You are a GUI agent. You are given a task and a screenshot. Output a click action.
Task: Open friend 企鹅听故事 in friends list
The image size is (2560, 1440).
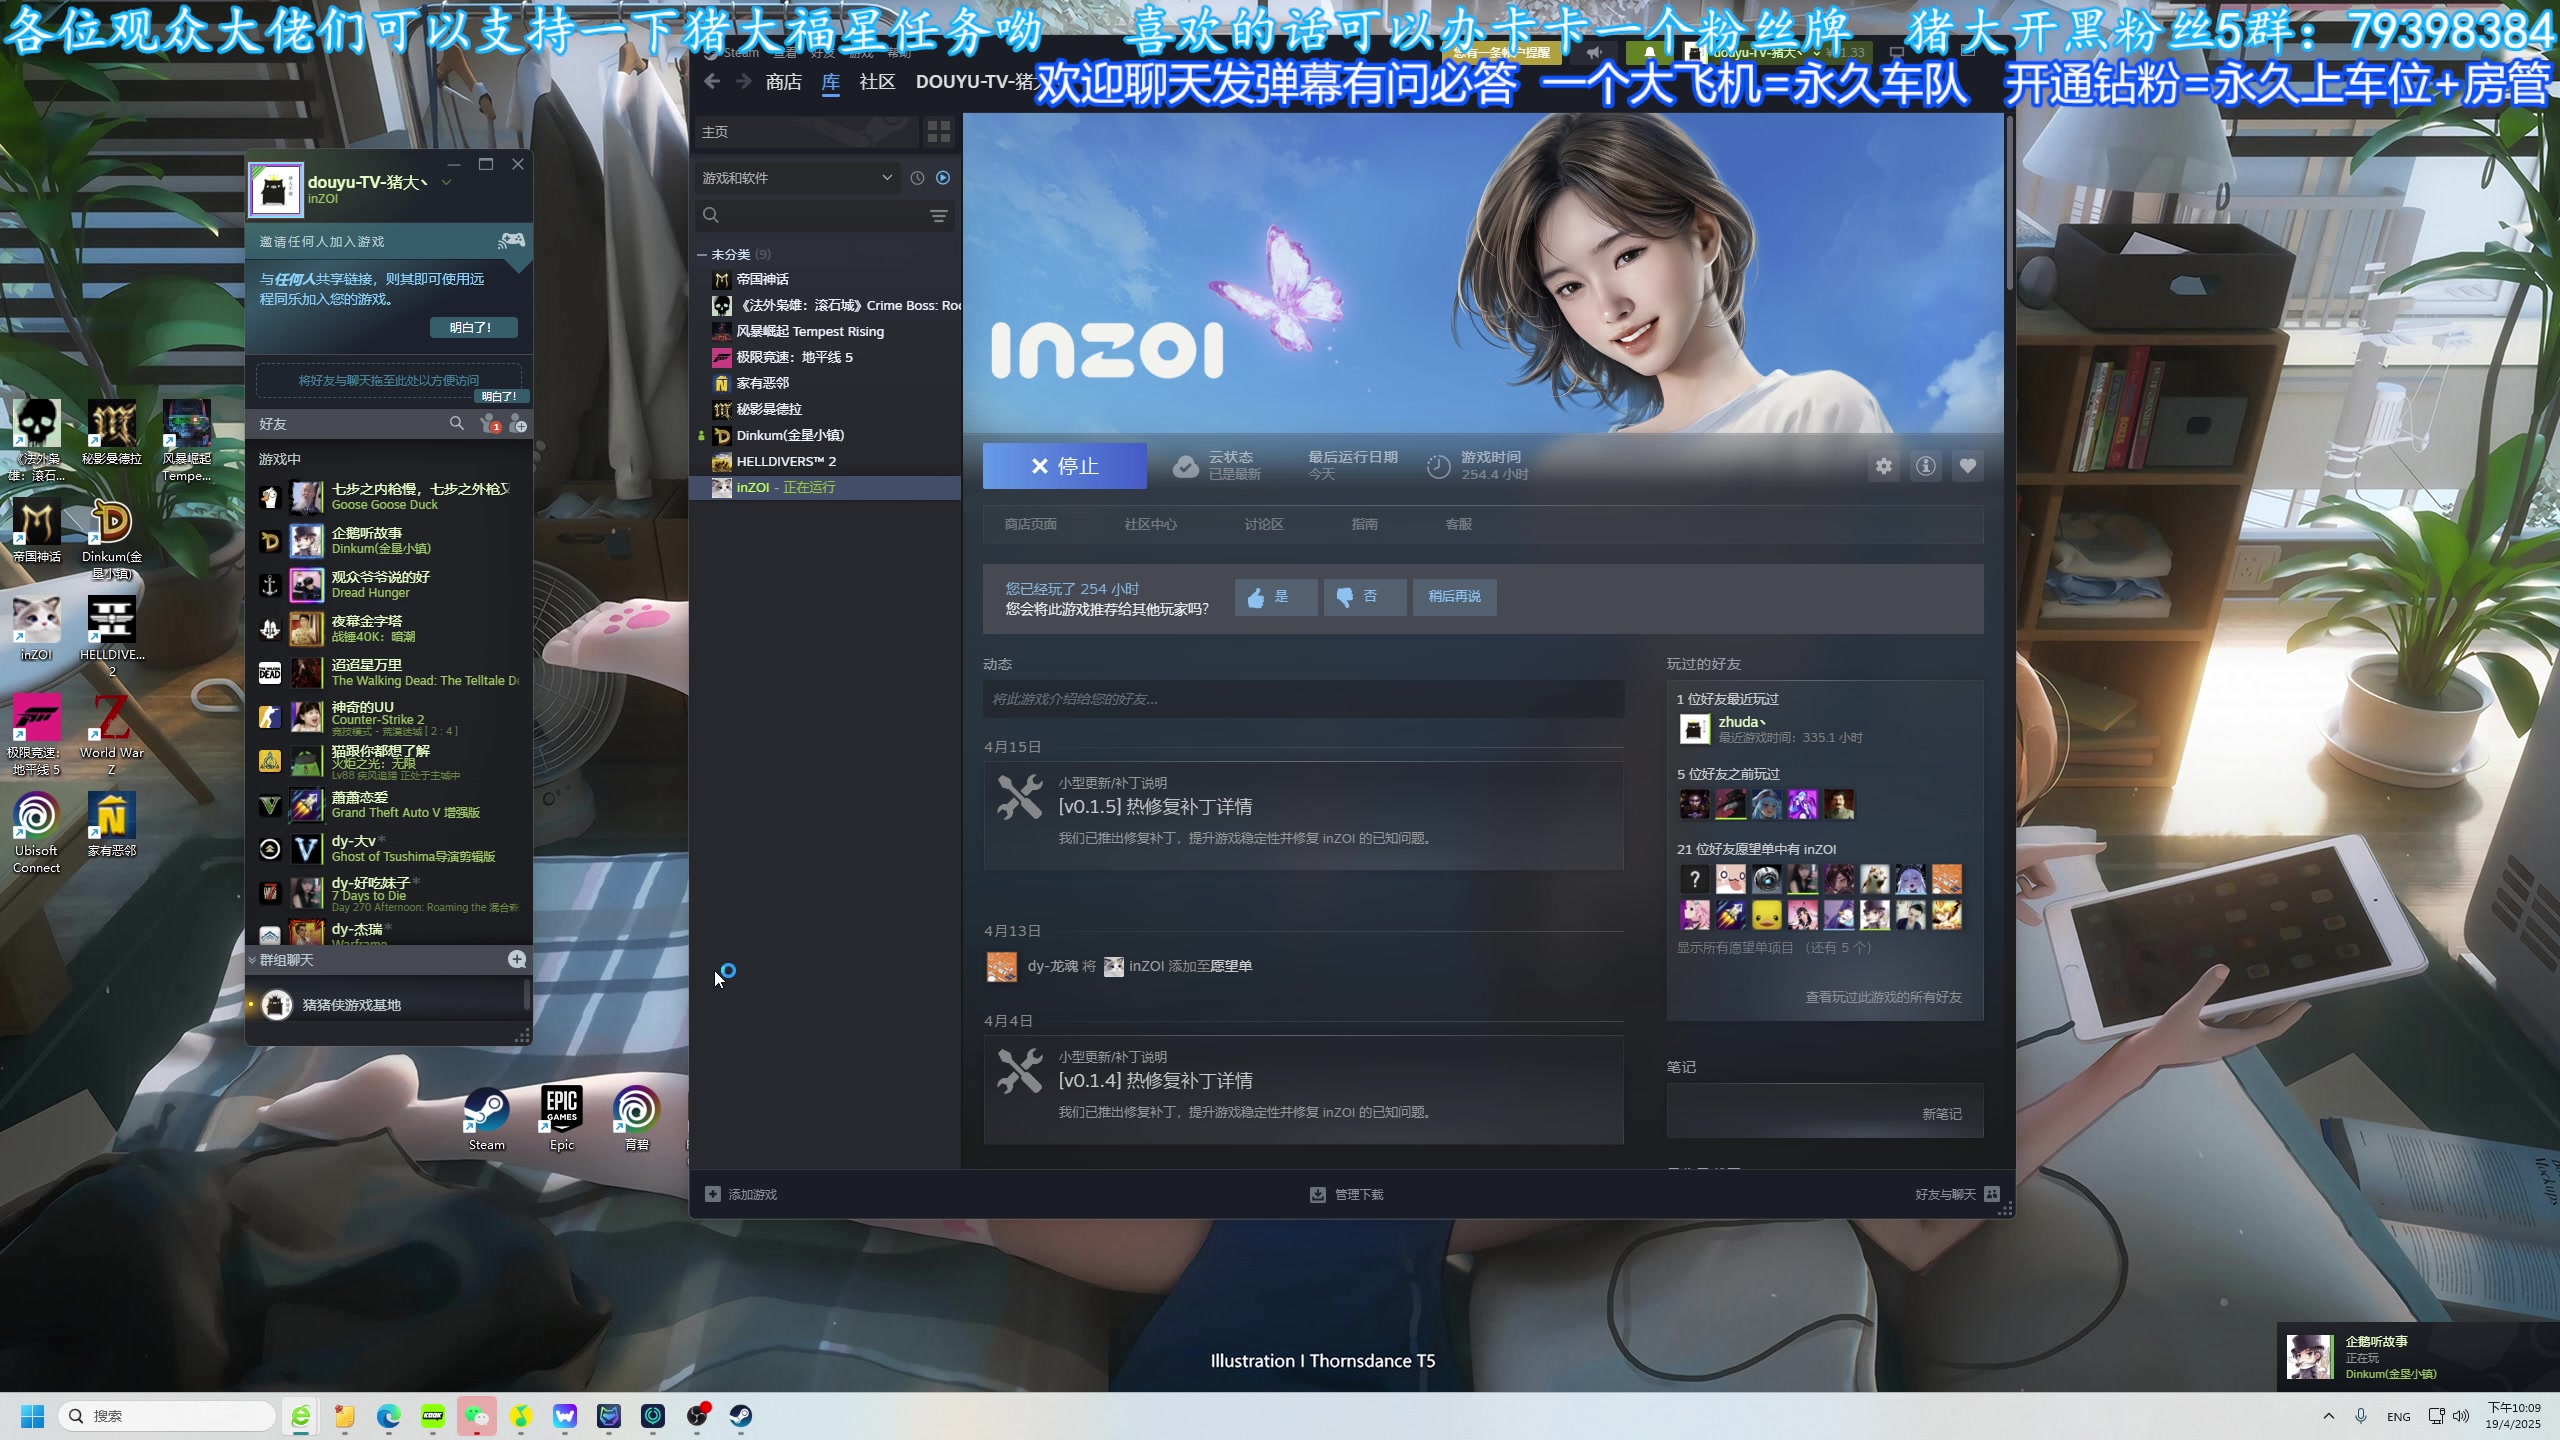click(x=390, y=541)
